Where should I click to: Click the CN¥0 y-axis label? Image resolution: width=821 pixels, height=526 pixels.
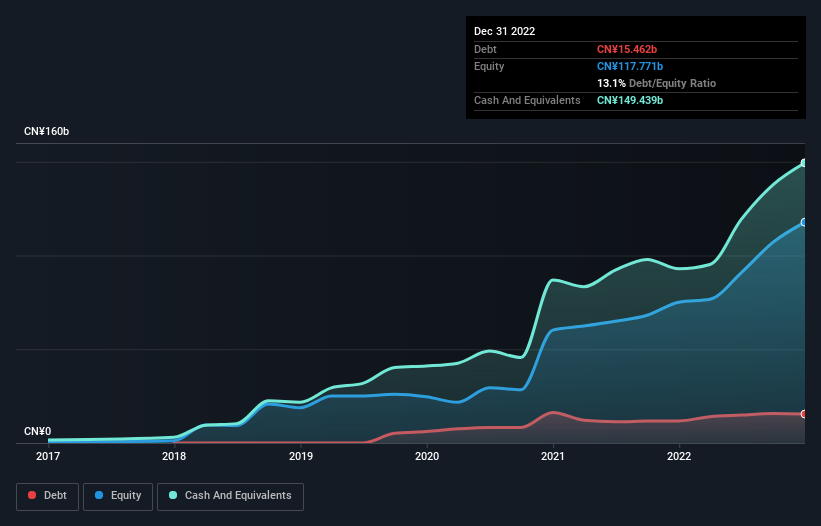38,431
